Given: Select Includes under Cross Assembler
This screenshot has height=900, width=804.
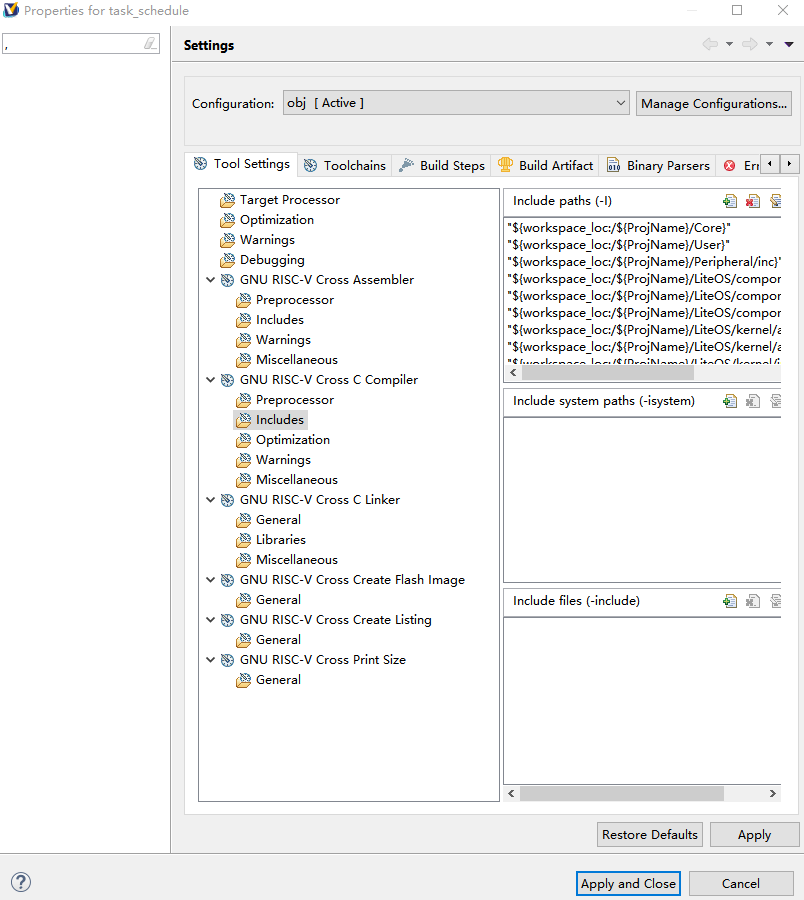Looking at the screenshot, I should [270, 320].
